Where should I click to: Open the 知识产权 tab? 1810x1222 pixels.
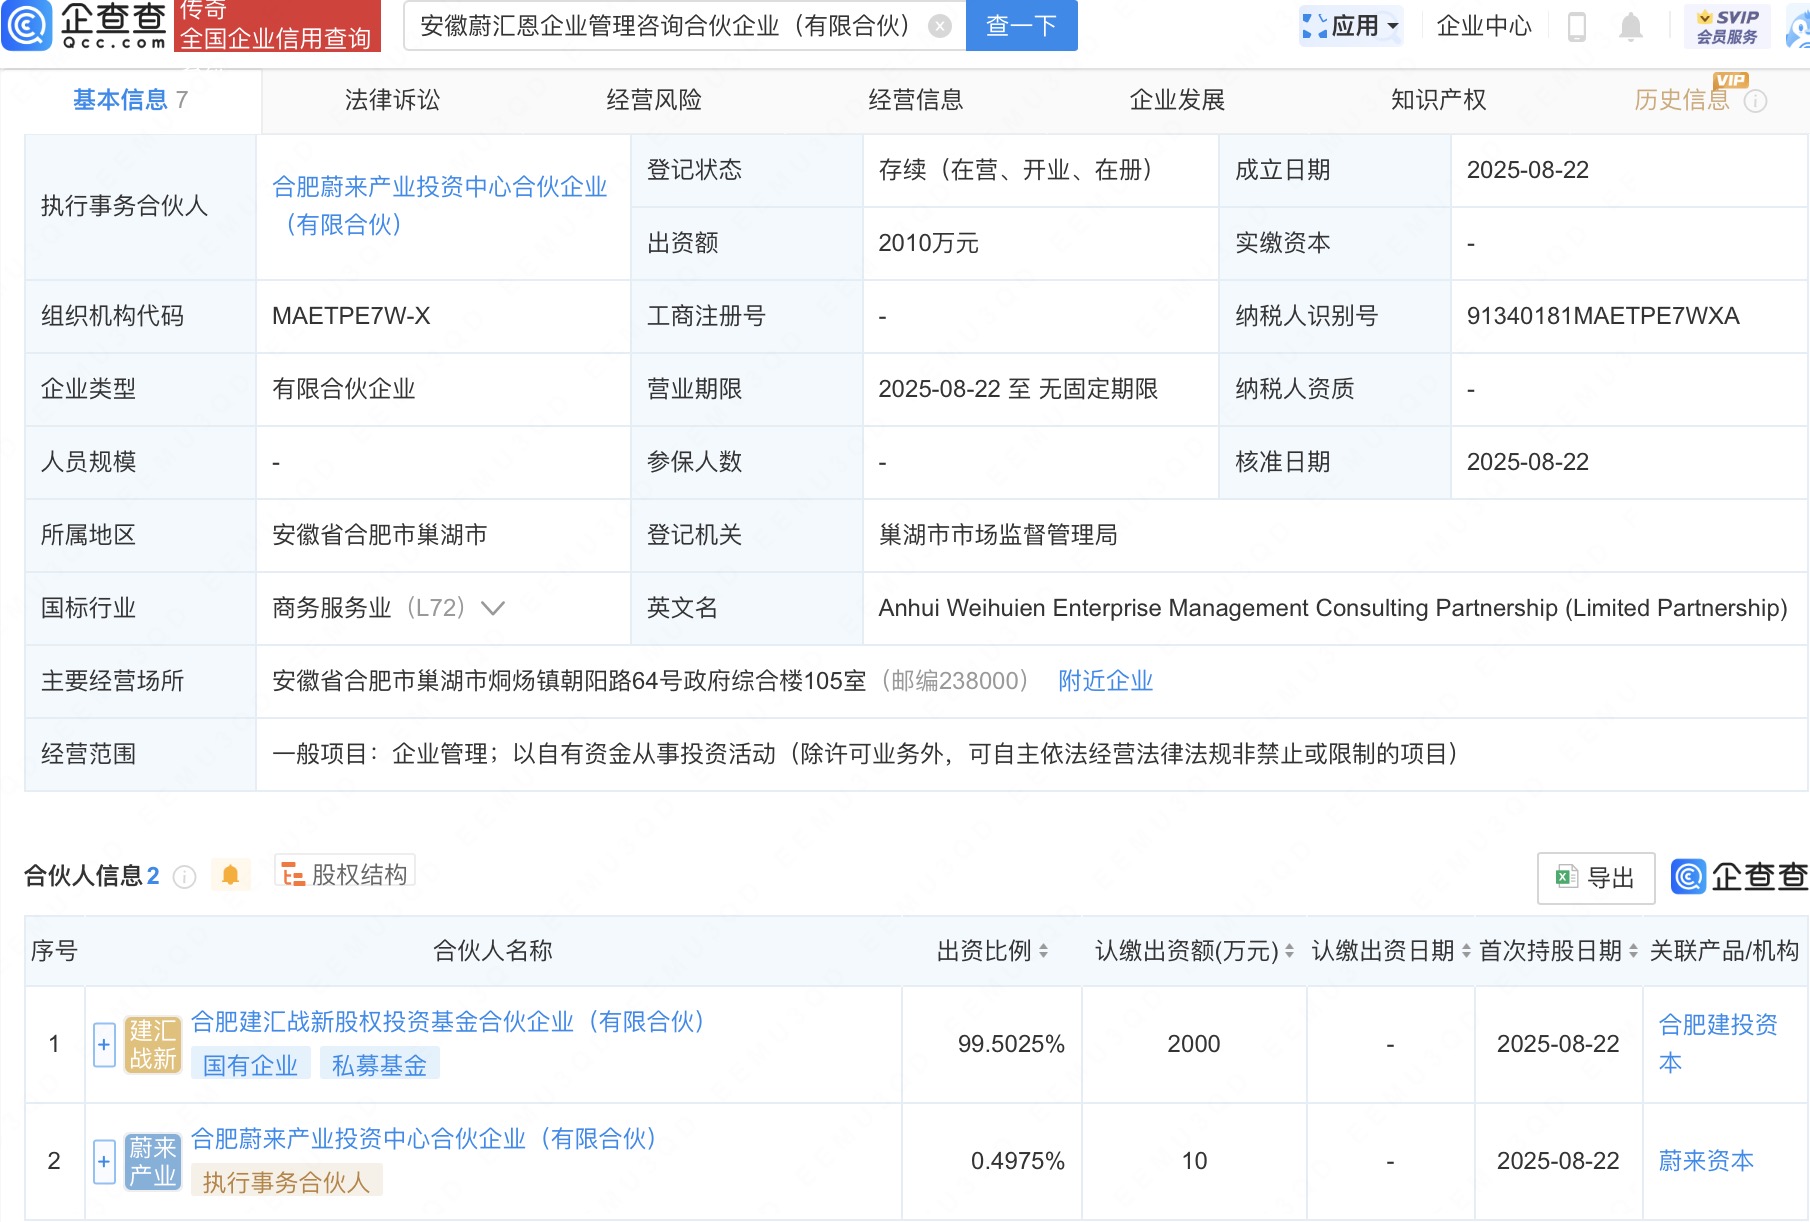click(1439, 100)
